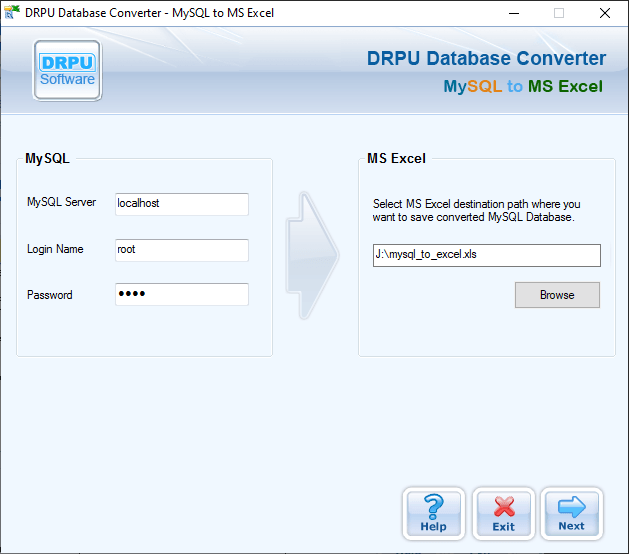
Task: Click the "MySQL to MS Excel" banner subtitle
Action: (x=523, y=86)
